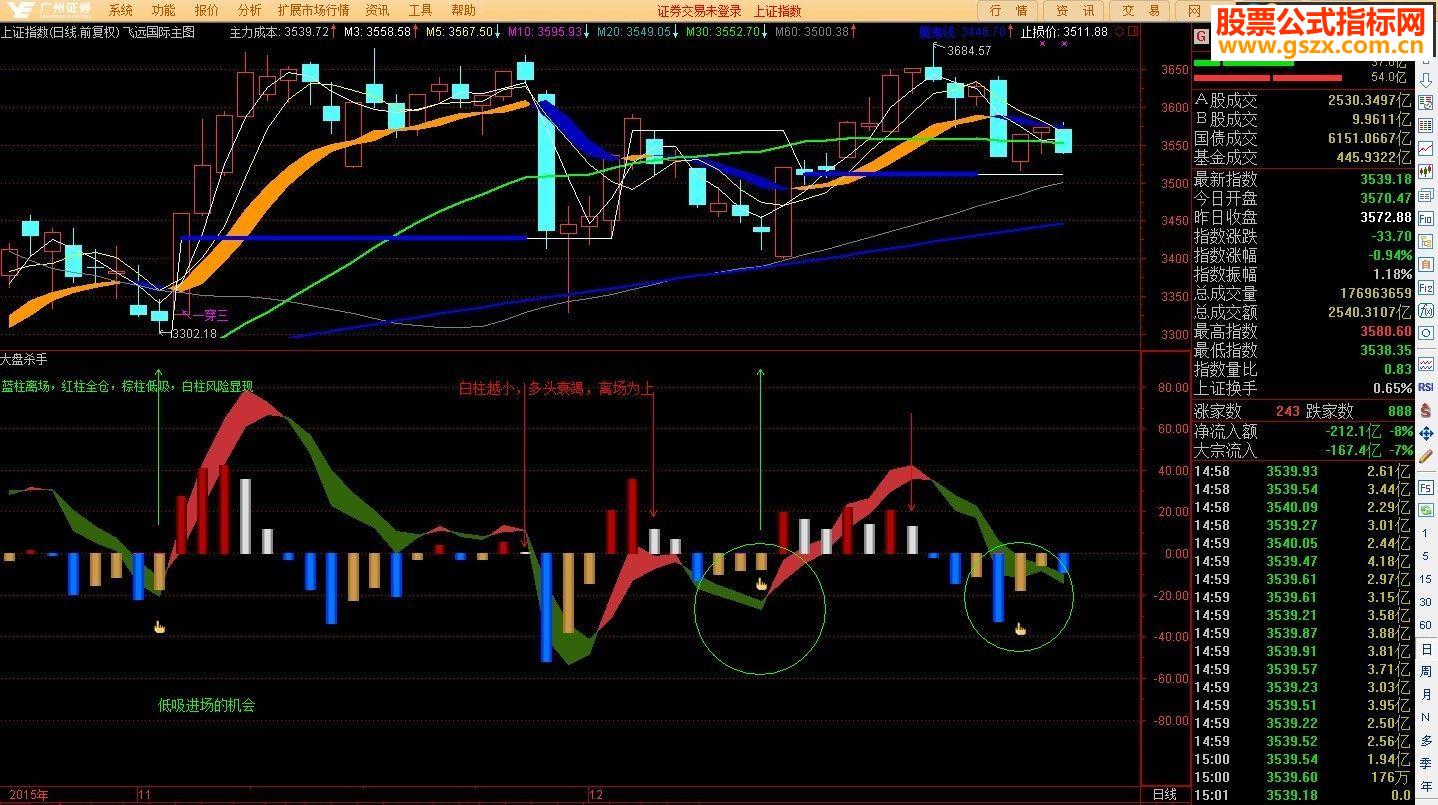Click the 昨日收盘 value 3572.88

point(1386,218)
